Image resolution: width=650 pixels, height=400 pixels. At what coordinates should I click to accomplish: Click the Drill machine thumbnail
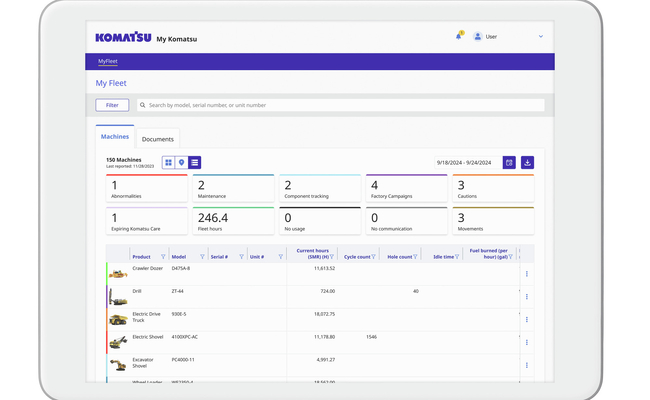(118, 297)
